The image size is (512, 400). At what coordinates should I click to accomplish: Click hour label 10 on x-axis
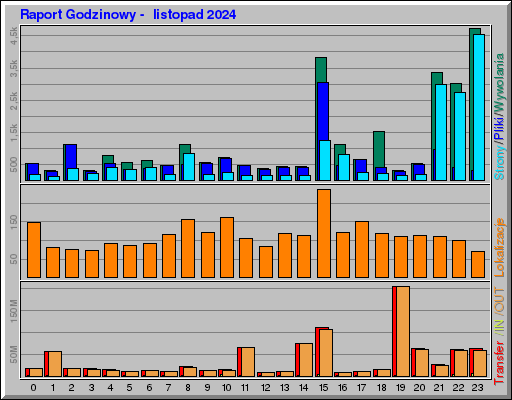(226, 388)
